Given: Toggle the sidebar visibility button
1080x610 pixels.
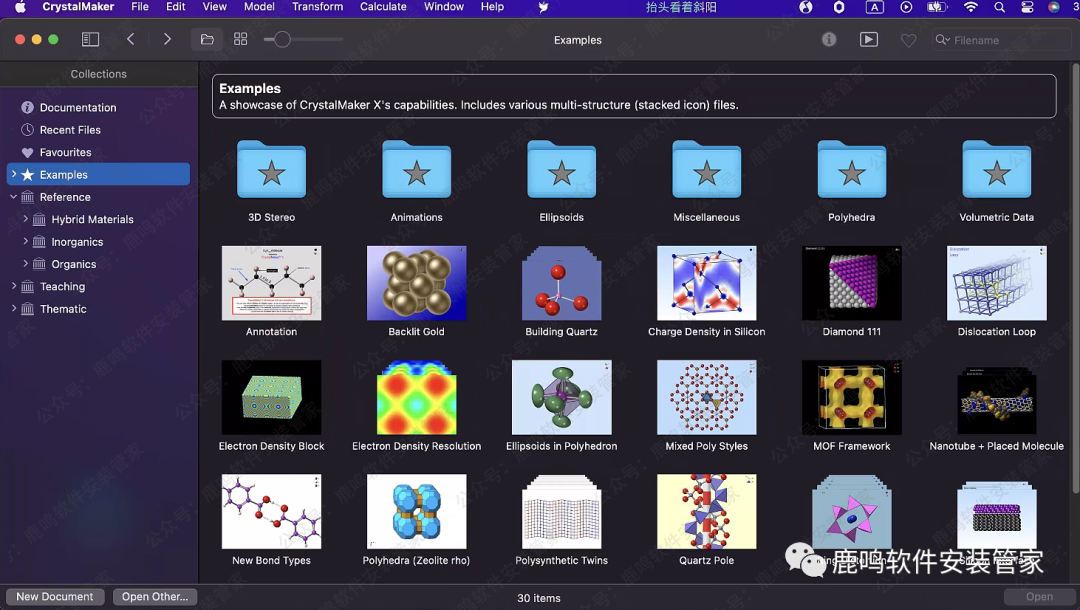Looking at the screenshot, I should point(90,40).
